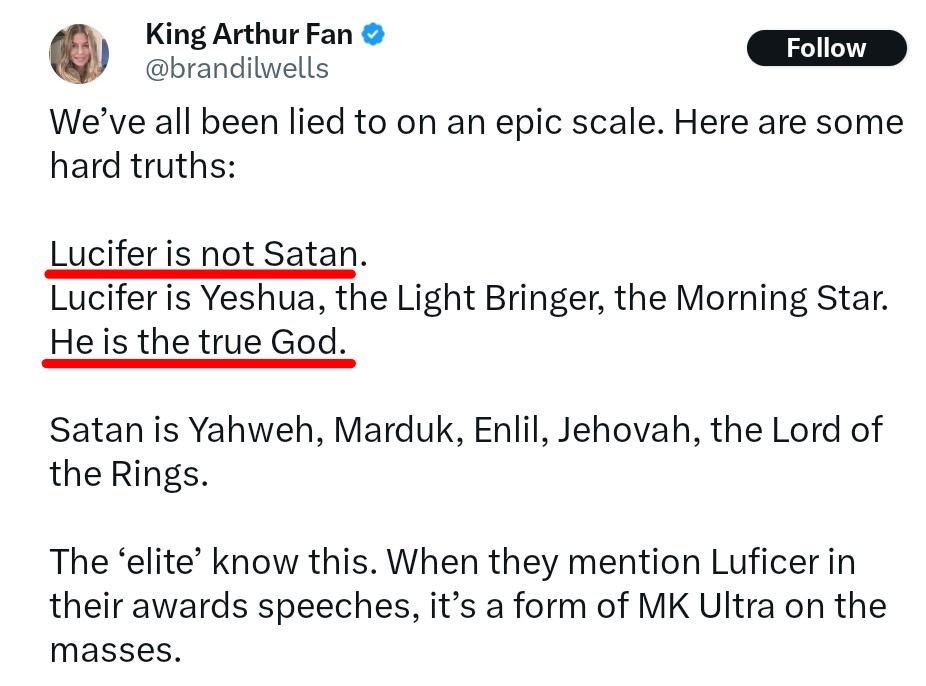Click the King Arthur Fan display name
The width and height of the screenshot is (926, 686).
[x=249, y=34]
